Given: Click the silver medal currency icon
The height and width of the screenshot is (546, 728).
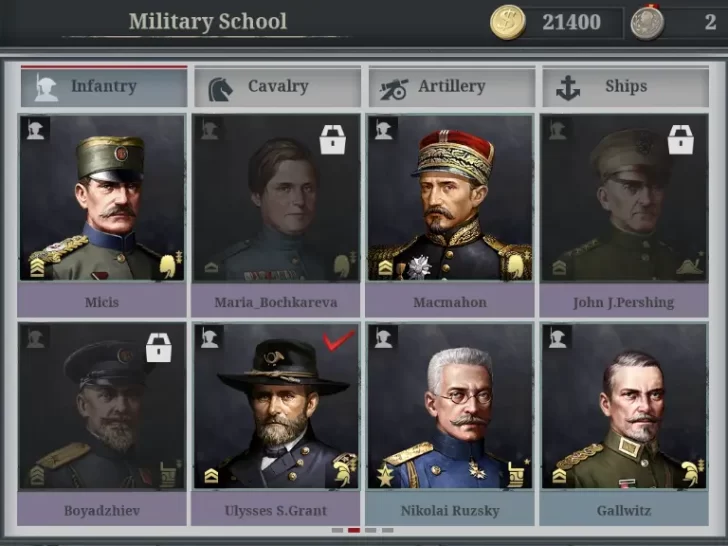Looking at the screenshot, I should (x=647, y=22).
